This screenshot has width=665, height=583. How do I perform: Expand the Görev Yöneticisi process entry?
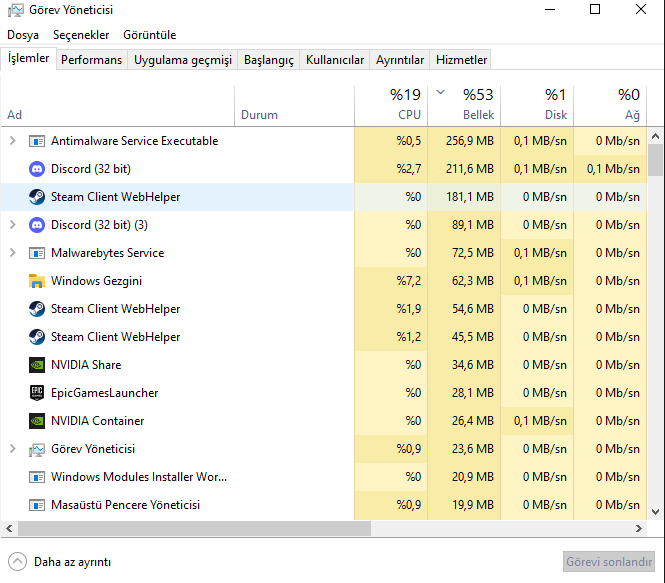click(12, 449)
